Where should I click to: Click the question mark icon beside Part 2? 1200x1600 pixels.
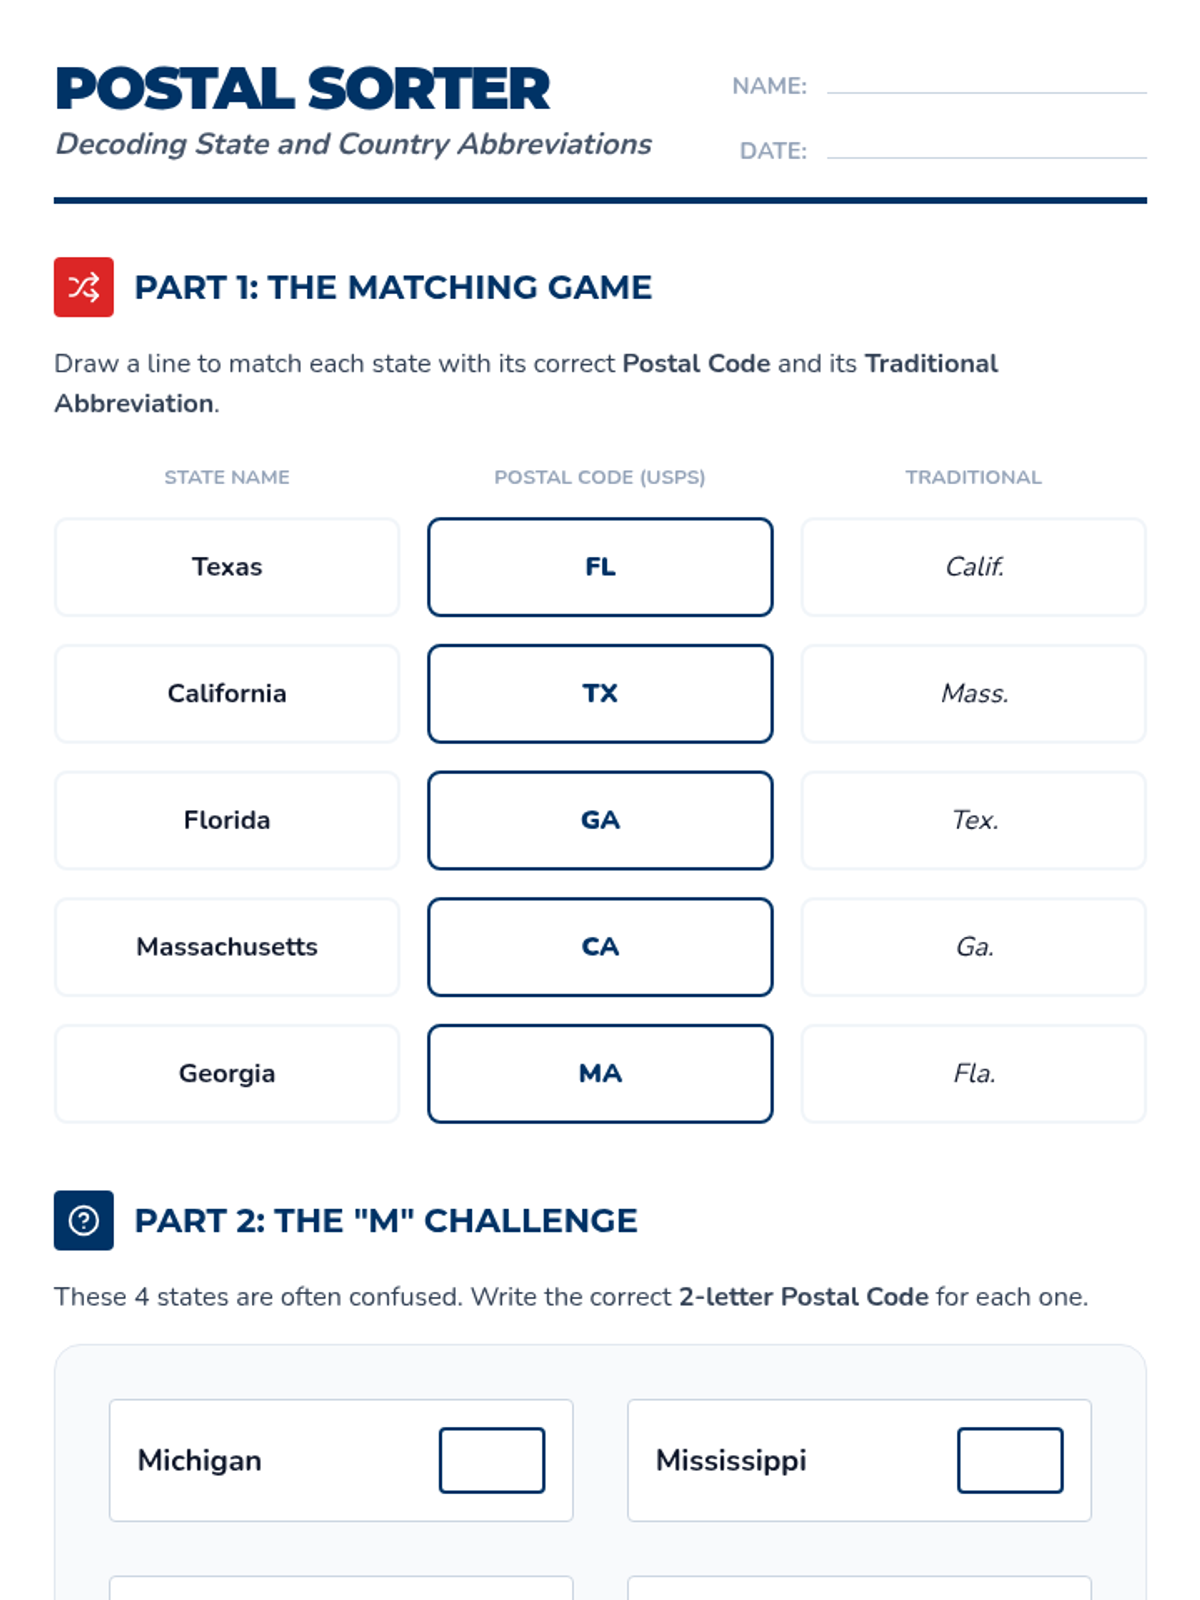(84, 1220)
